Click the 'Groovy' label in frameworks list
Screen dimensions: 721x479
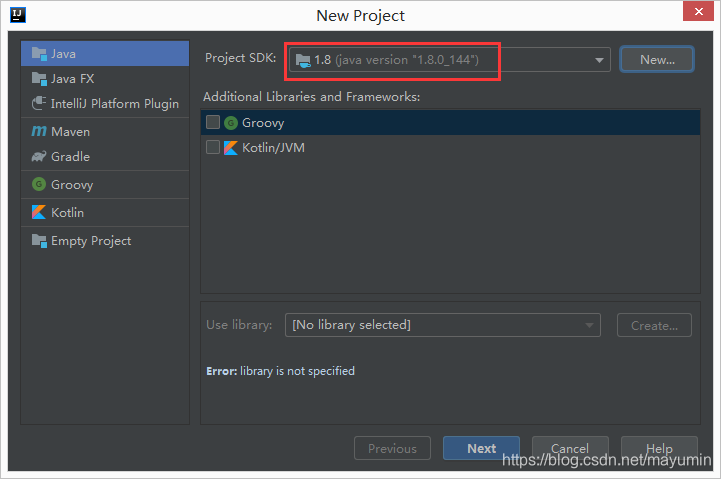click(263, 123)
